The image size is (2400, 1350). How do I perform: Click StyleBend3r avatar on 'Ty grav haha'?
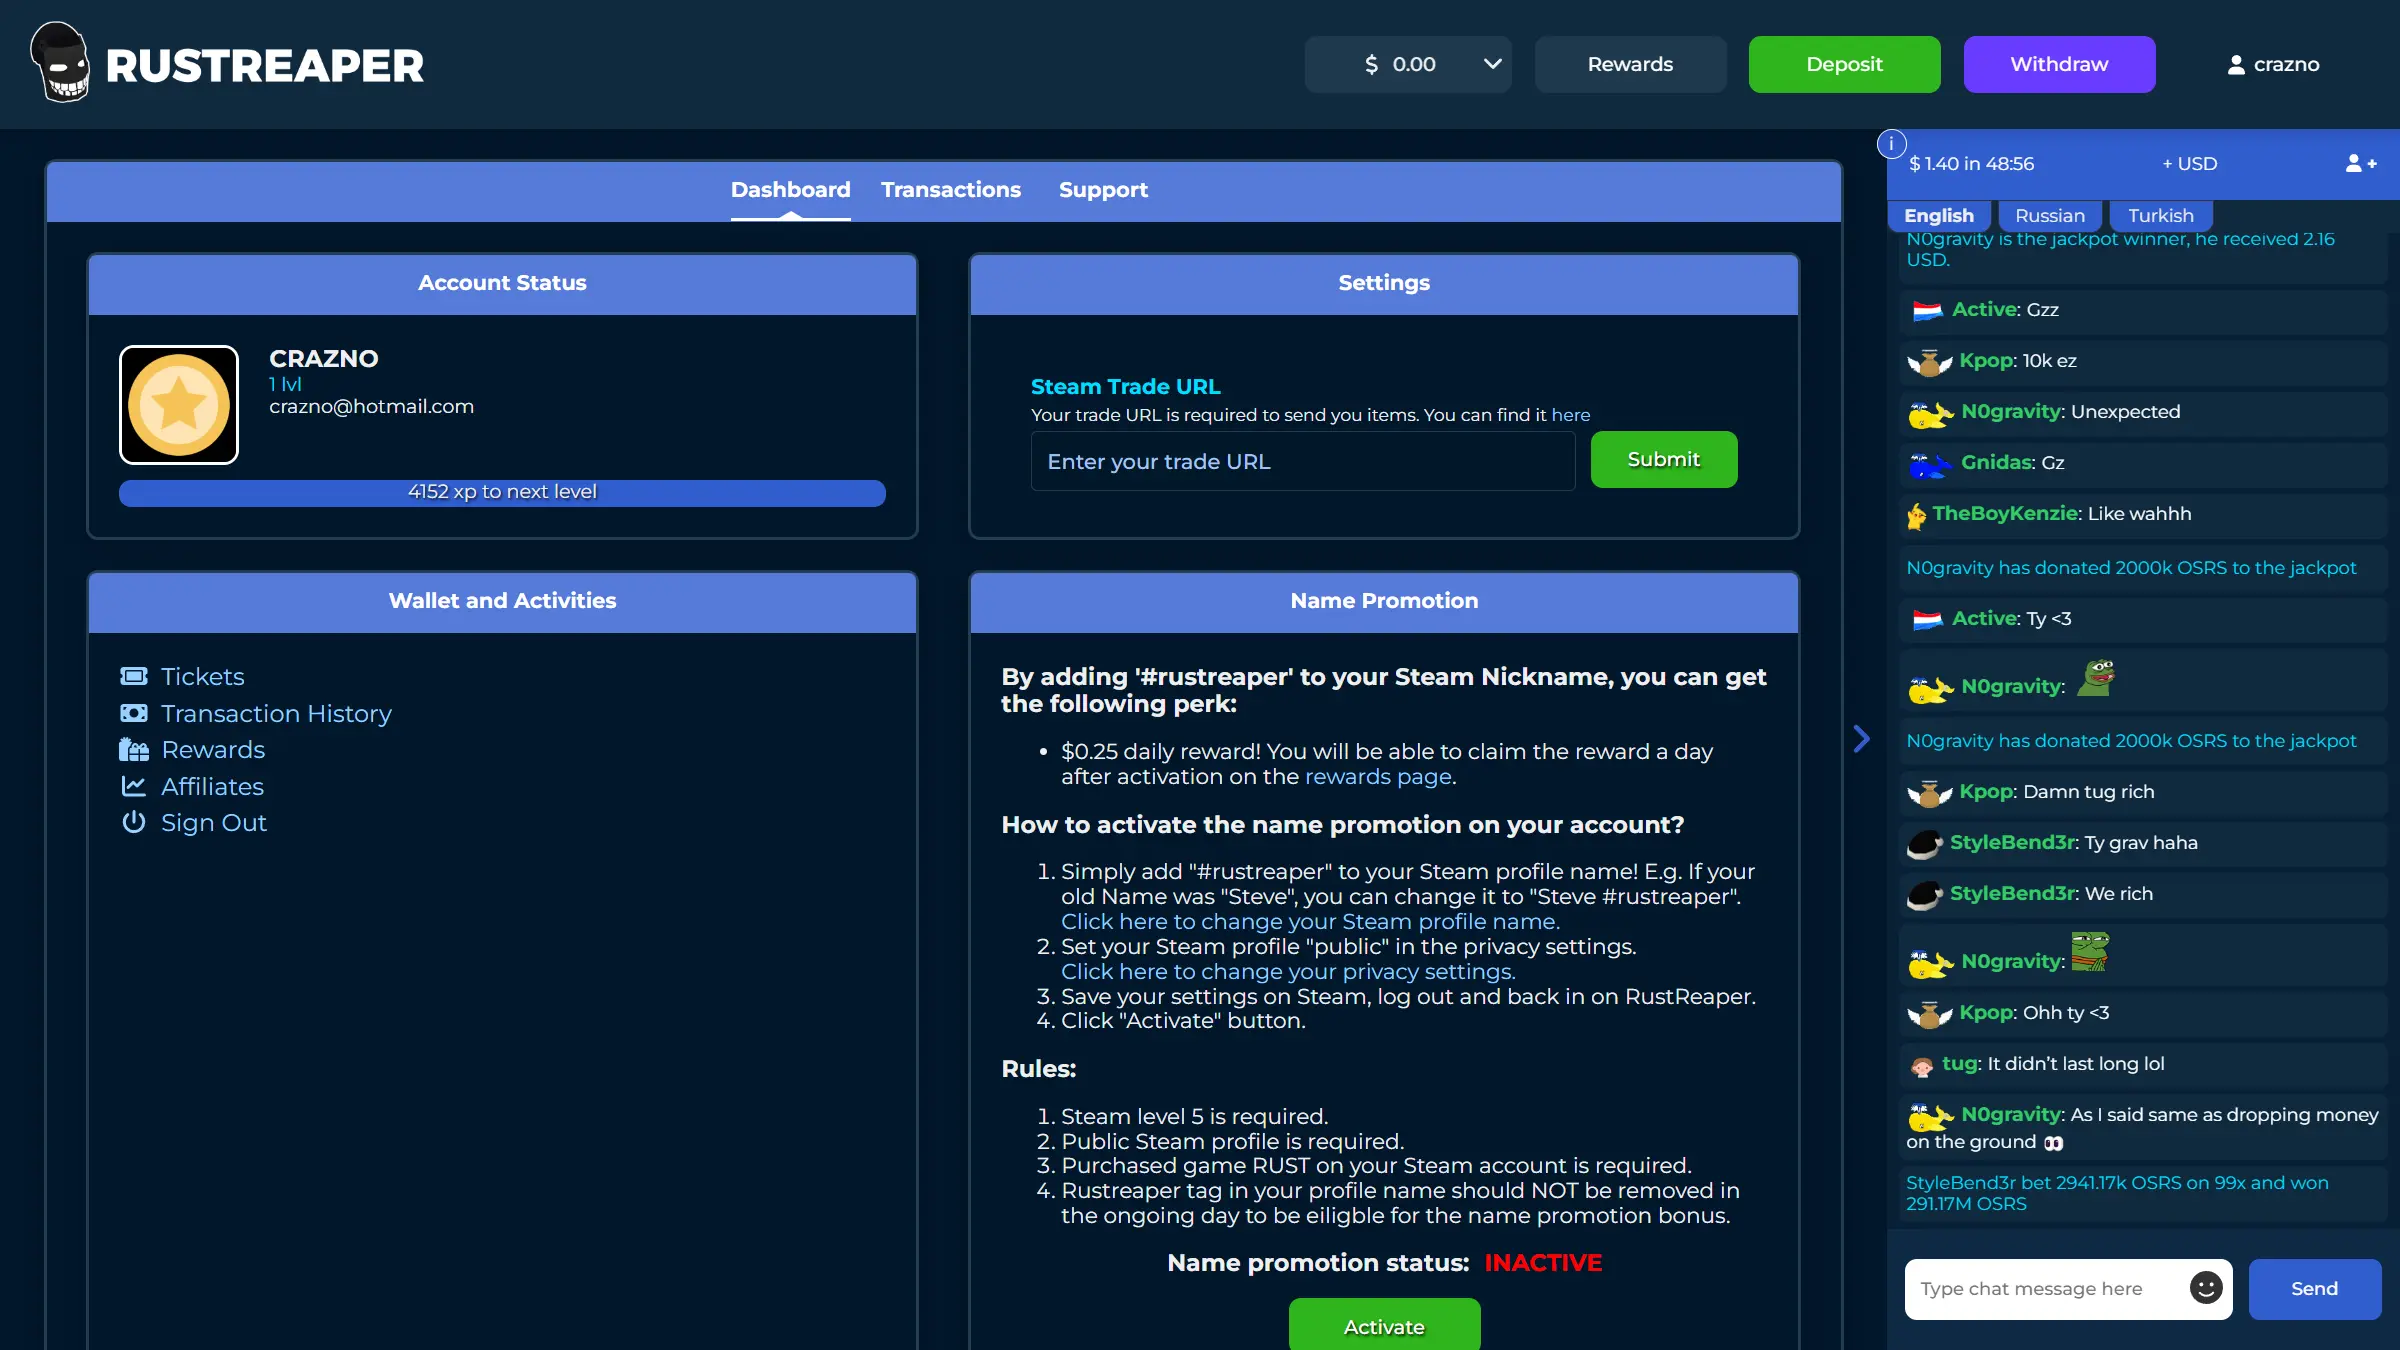pyautogui.click(x=1925, y=844)
